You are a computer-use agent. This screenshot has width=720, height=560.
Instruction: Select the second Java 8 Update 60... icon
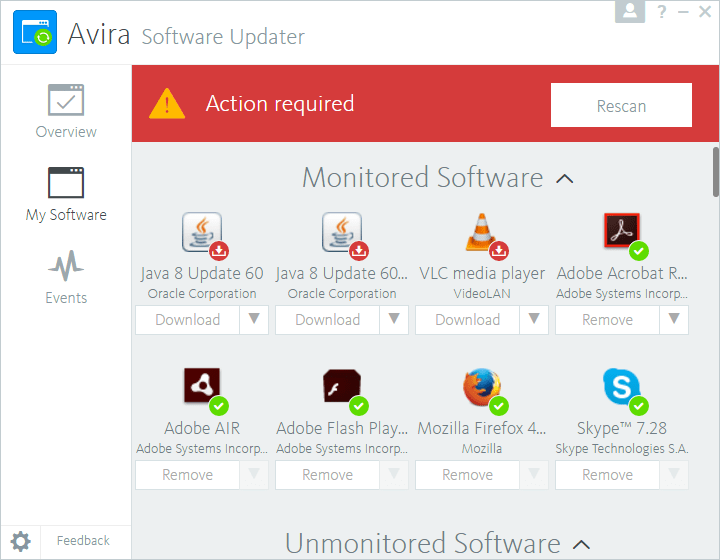(342, 232)
